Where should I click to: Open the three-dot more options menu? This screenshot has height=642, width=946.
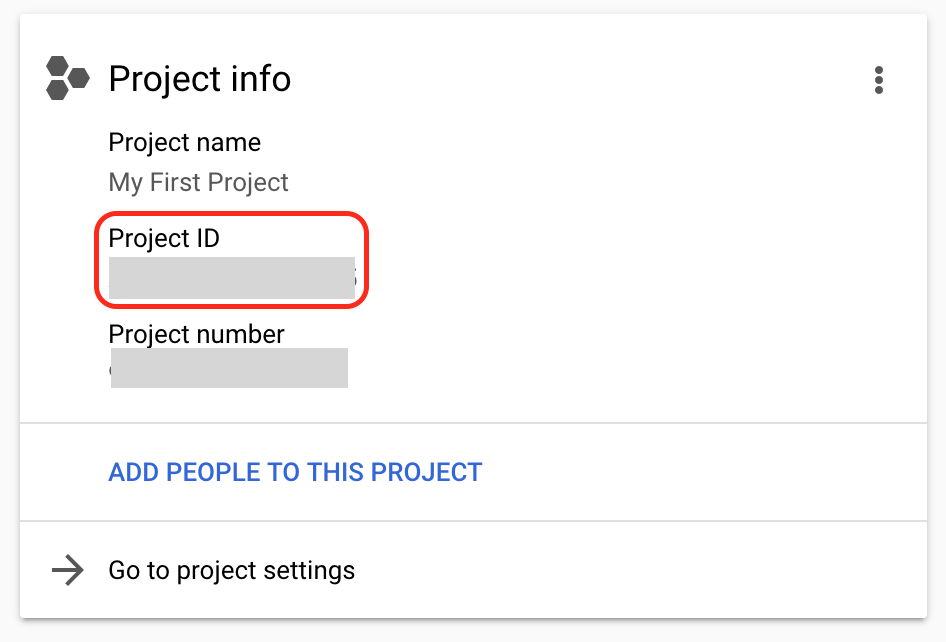(x=878, y=80)
